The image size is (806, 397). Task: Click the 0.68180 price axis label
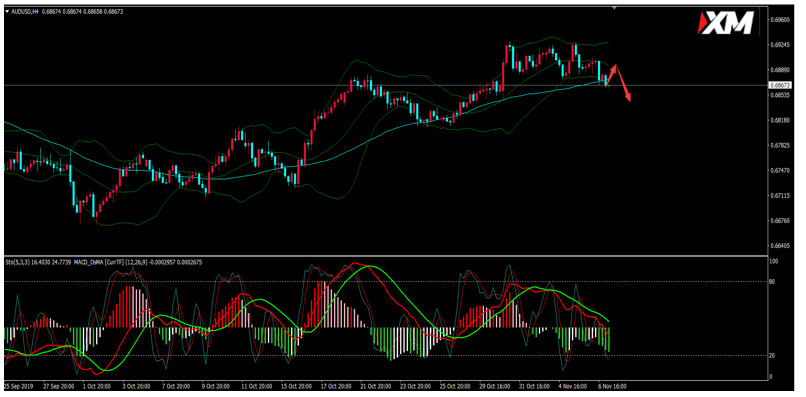click(x=780, y=120)
